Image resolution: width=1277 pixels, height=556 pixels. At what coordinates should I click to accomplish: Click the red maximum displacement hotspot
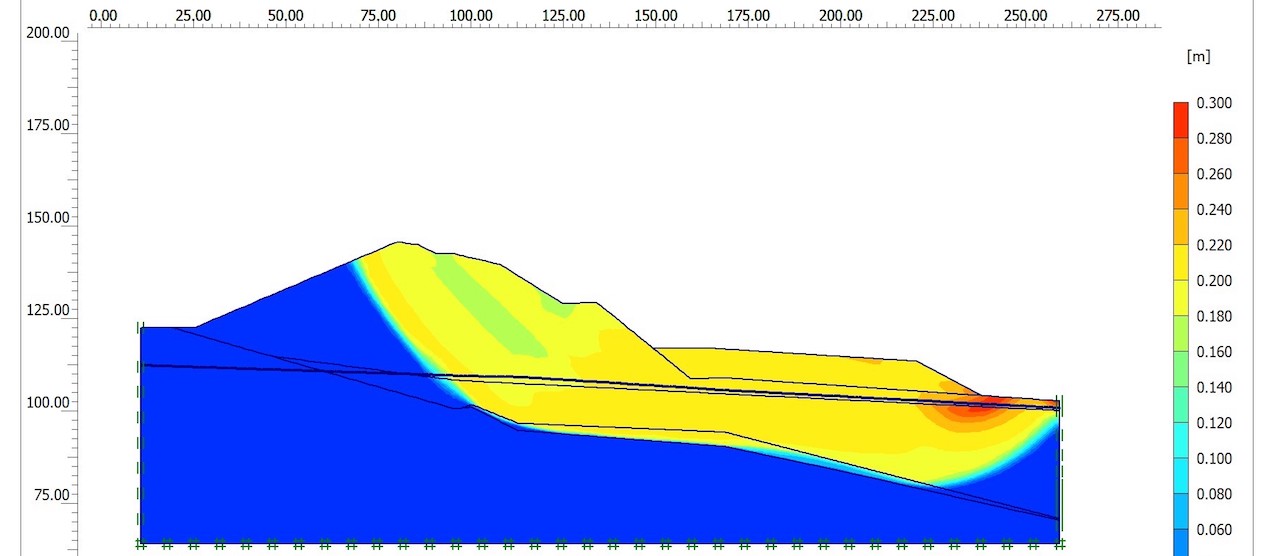(980, 405)
